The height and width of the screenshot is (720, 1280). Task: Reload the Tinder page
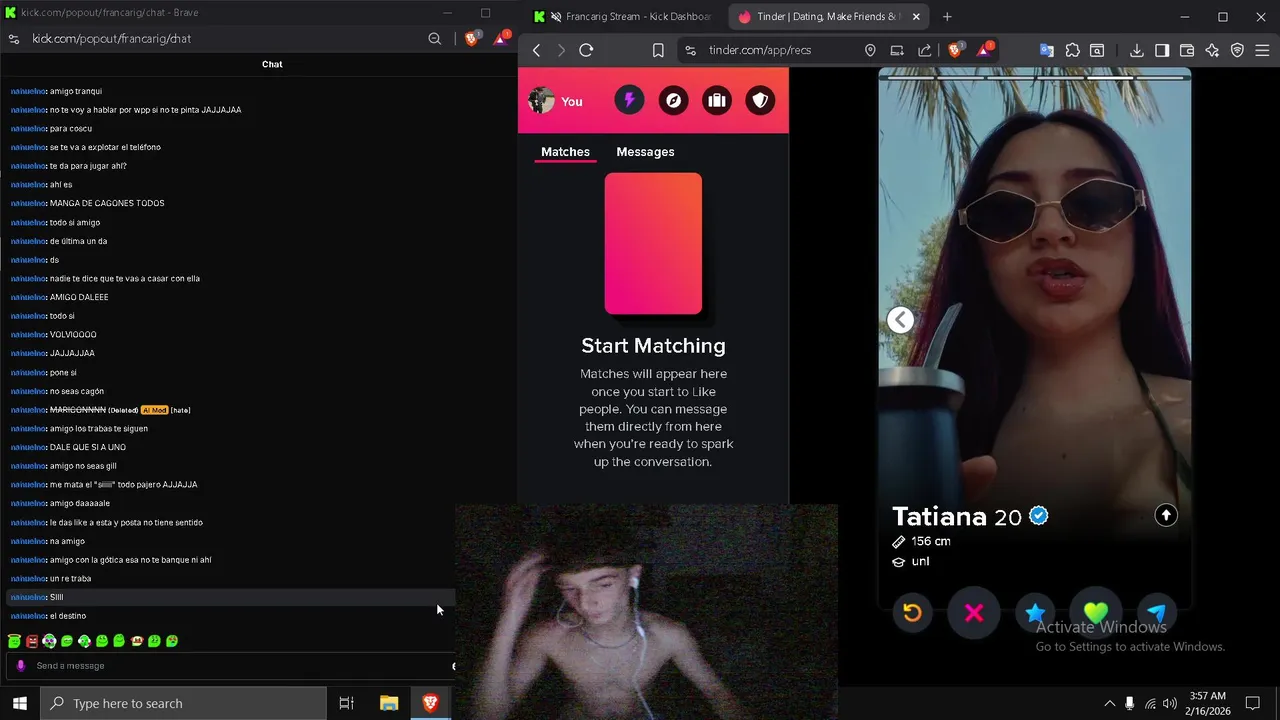[x=587, y=50]
